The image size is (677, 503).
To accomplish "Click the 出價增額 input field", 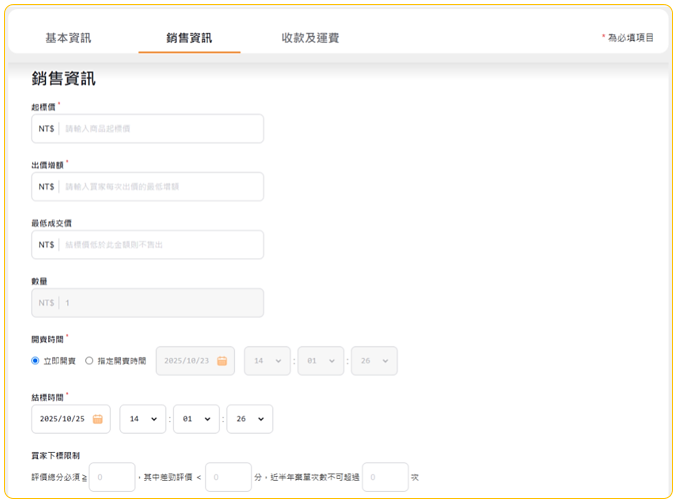I will pyautogui.click(x=160, y=187).
